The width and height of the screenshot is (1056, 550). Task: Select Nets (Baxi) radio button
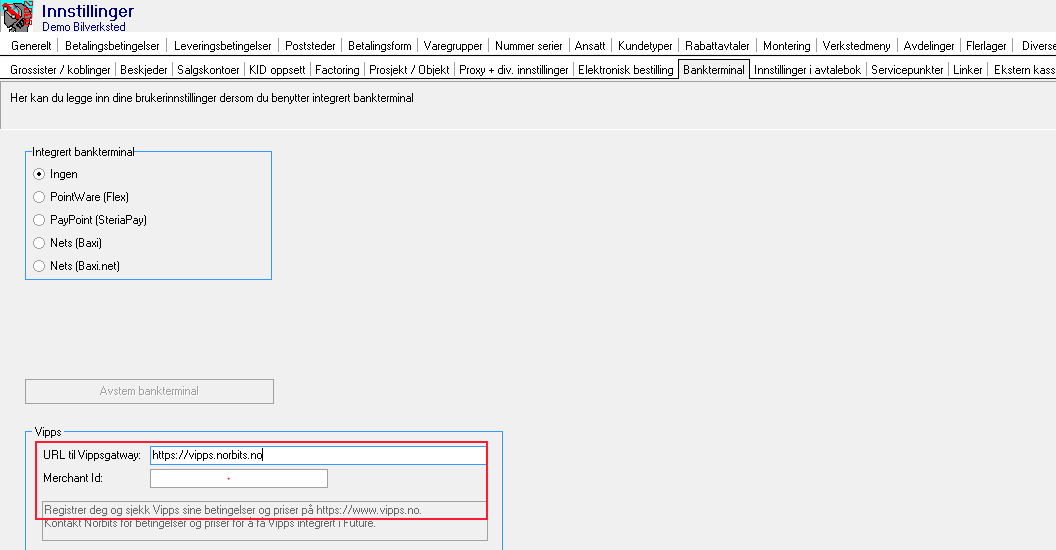[x=39, y=243]
